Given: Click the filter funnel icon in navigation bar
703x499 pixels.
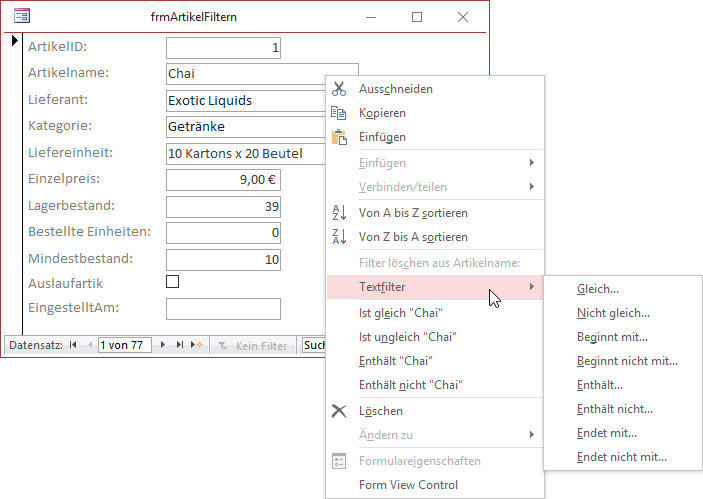Looking at the screenshot, I should coord(223,346).
